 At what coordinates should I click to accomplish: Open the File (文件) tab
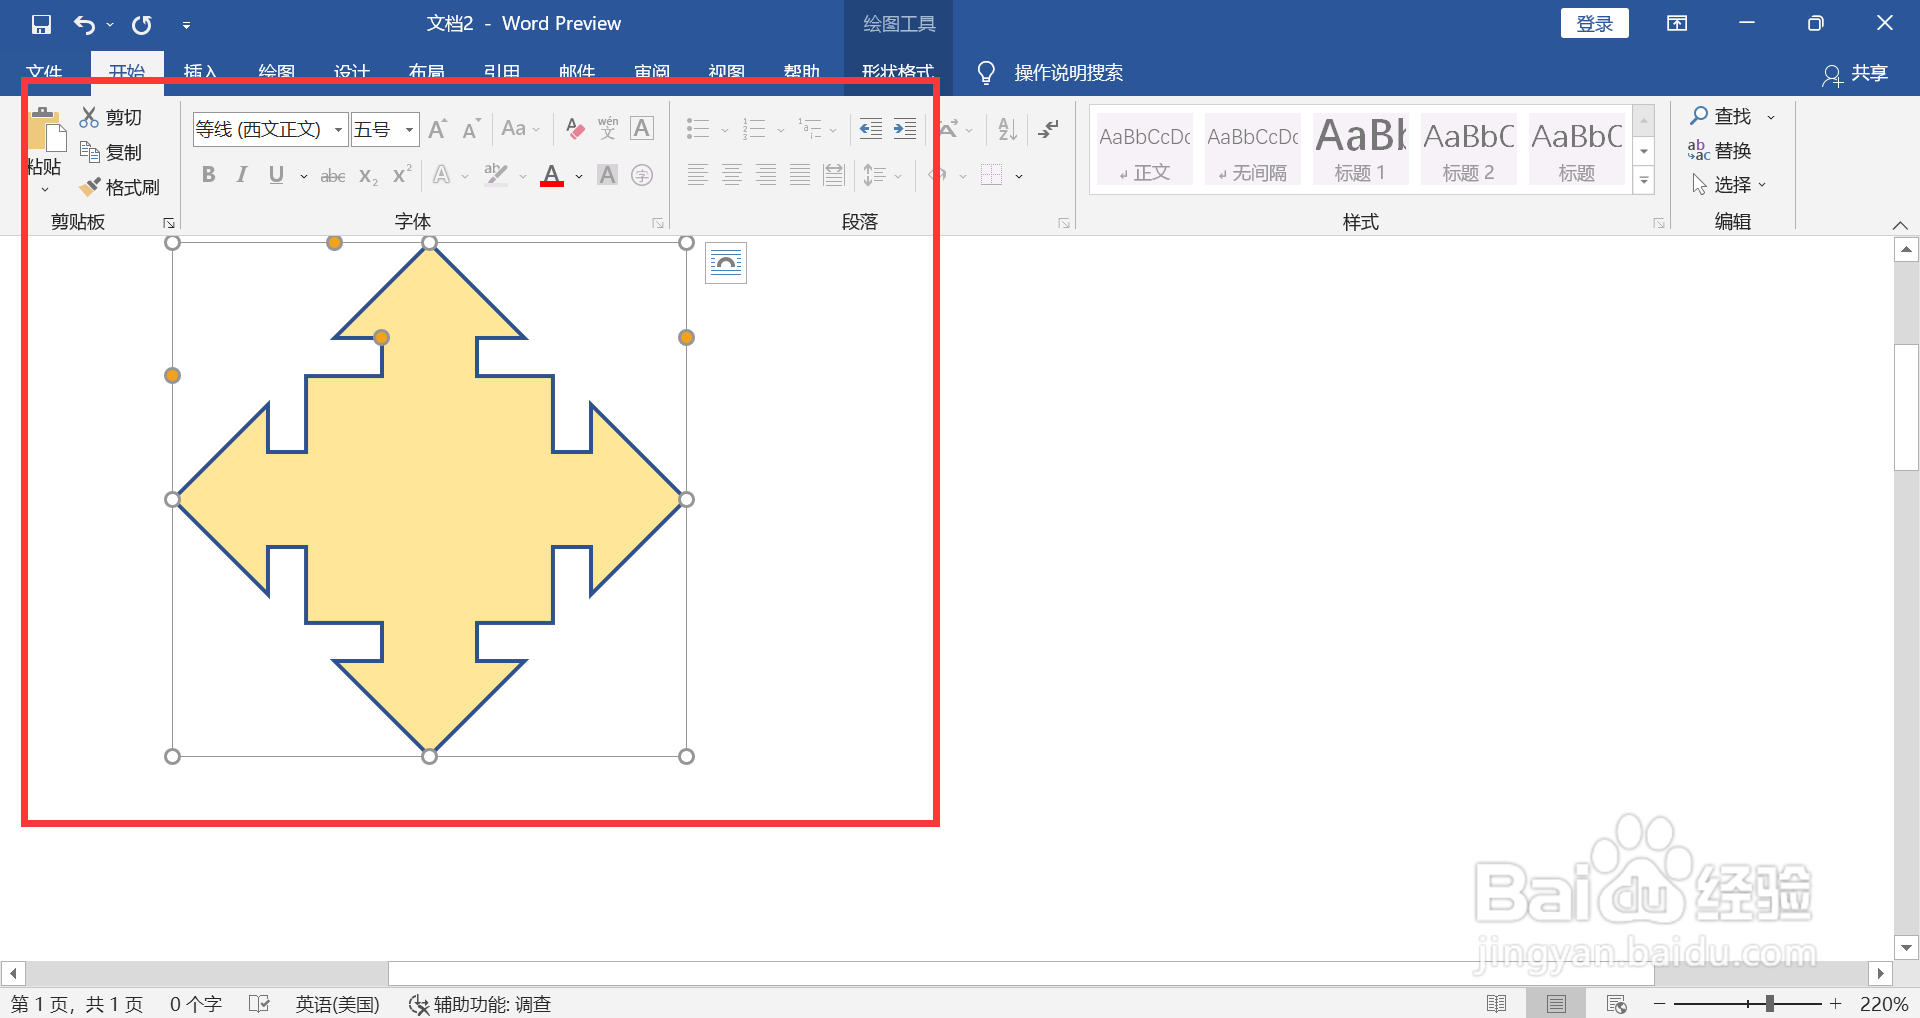tap(45, 73)
